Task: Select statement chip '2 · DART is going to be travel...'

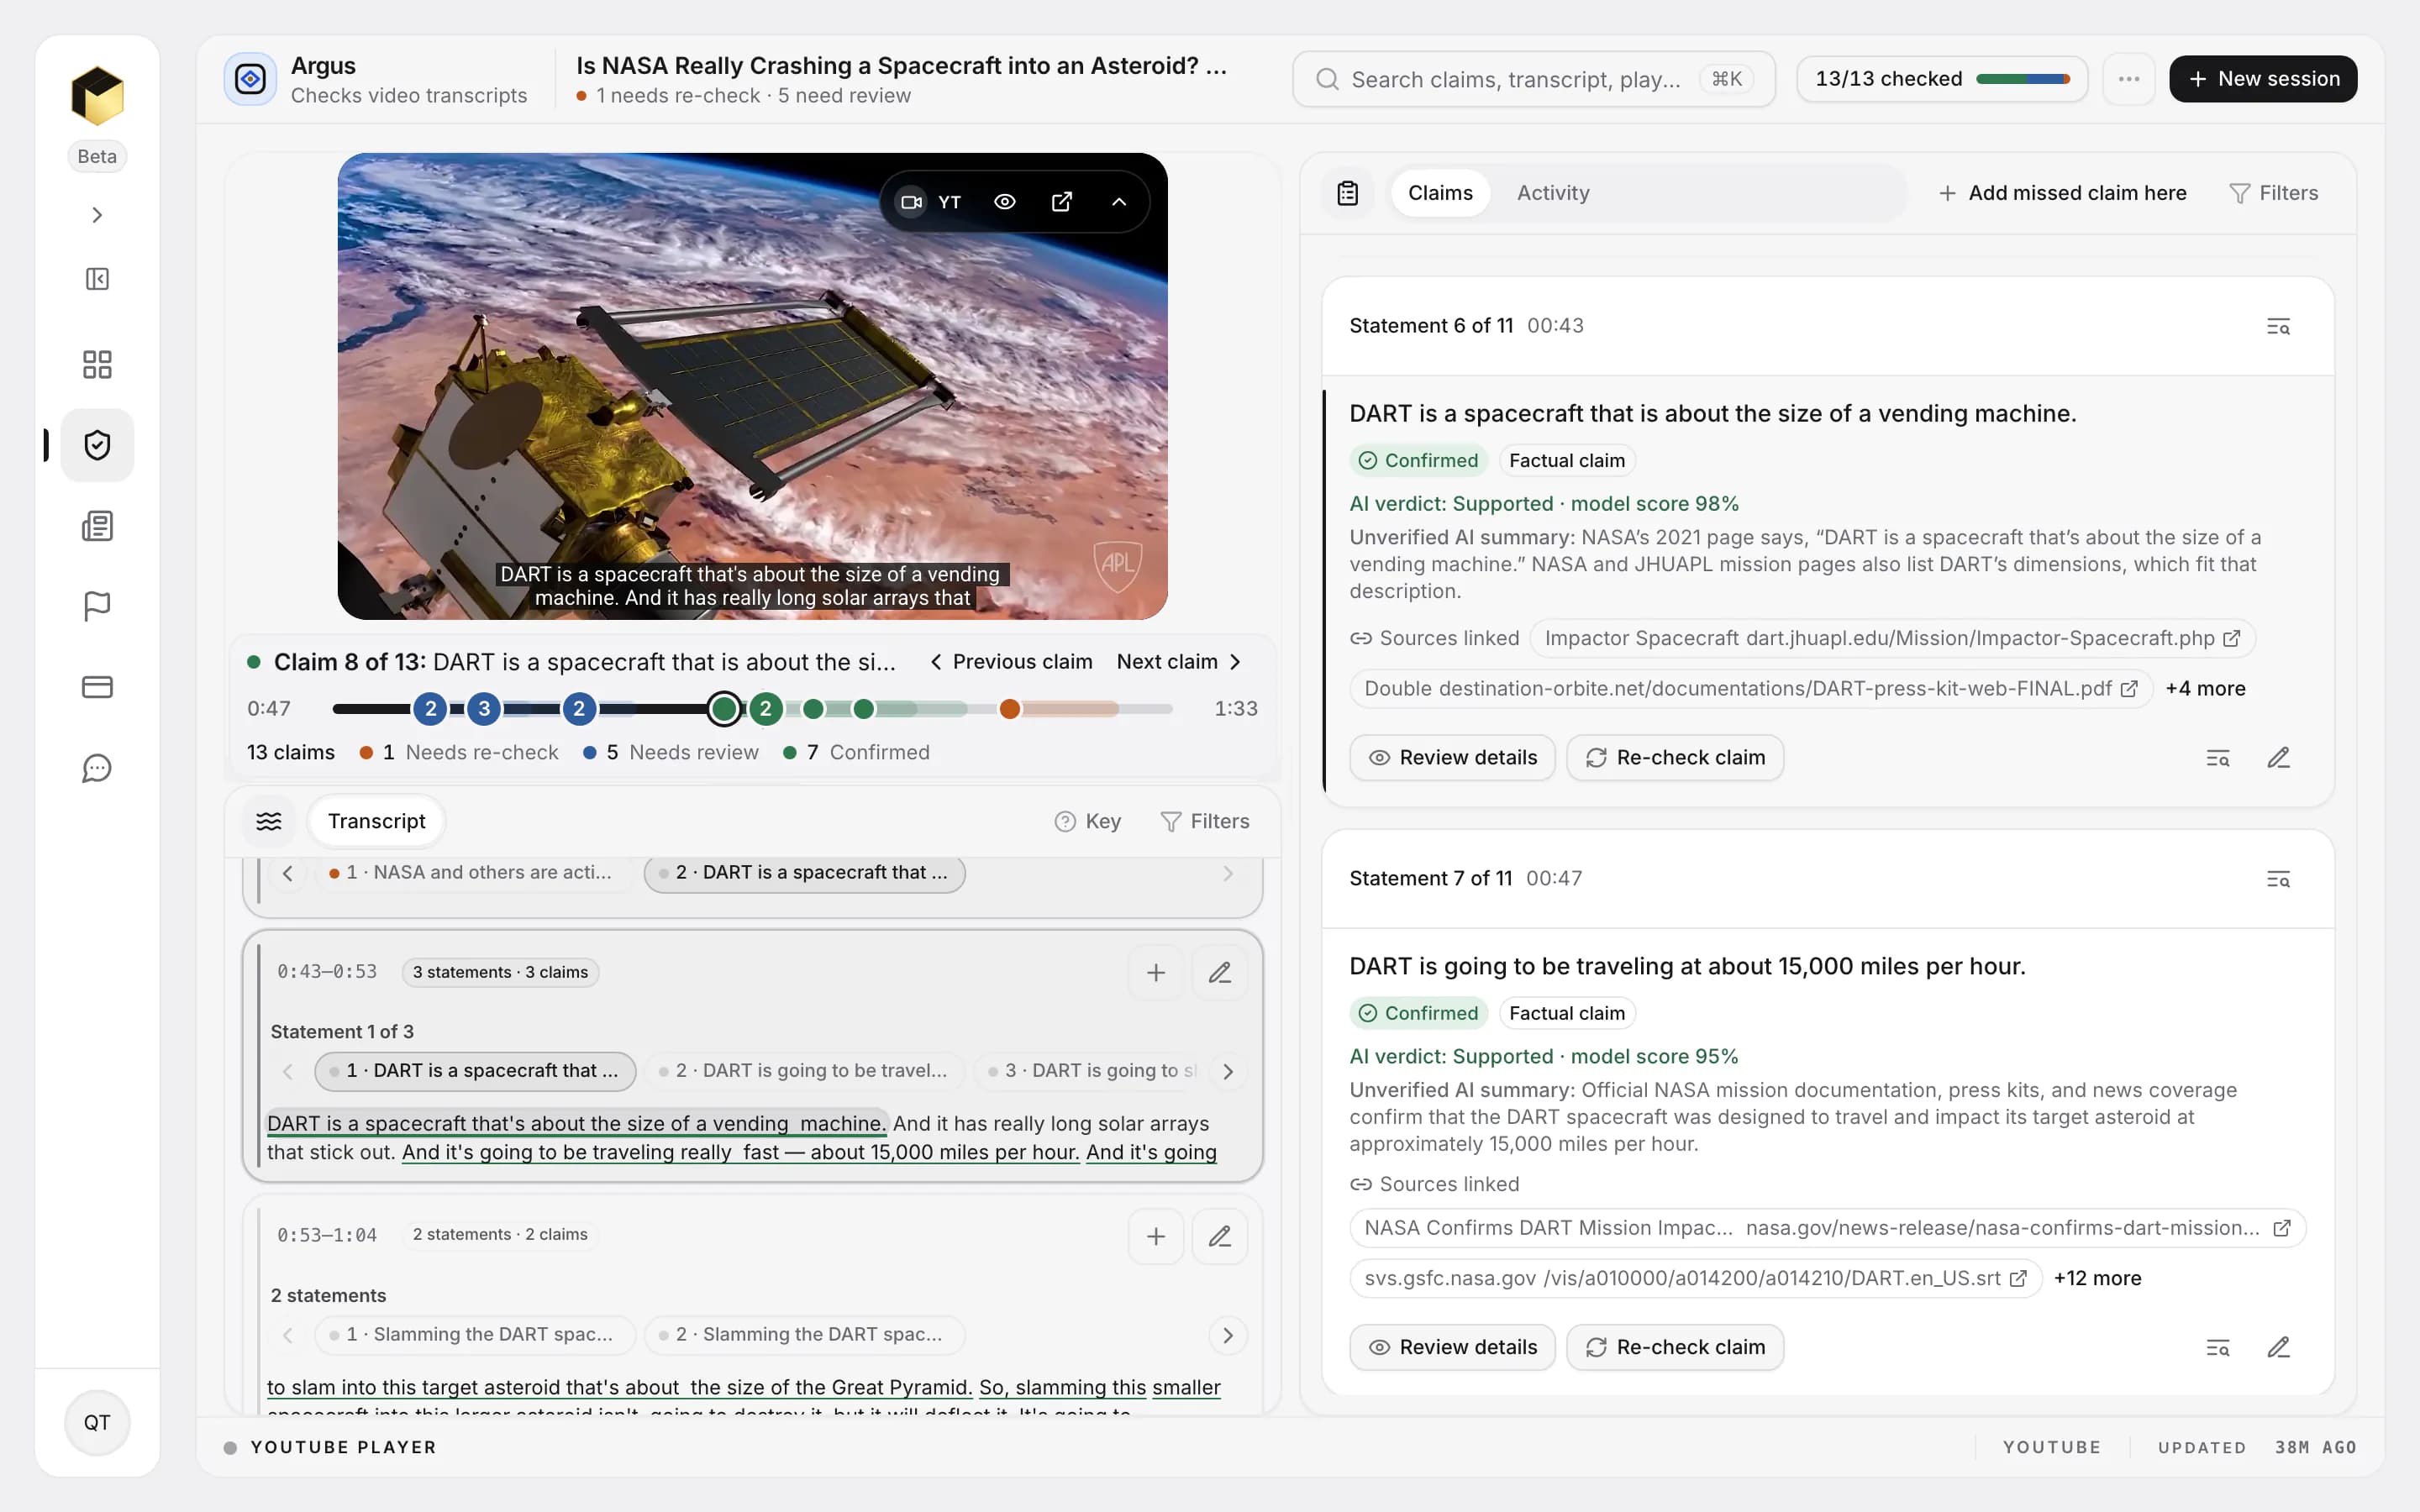Action: tap(804, 1071)
